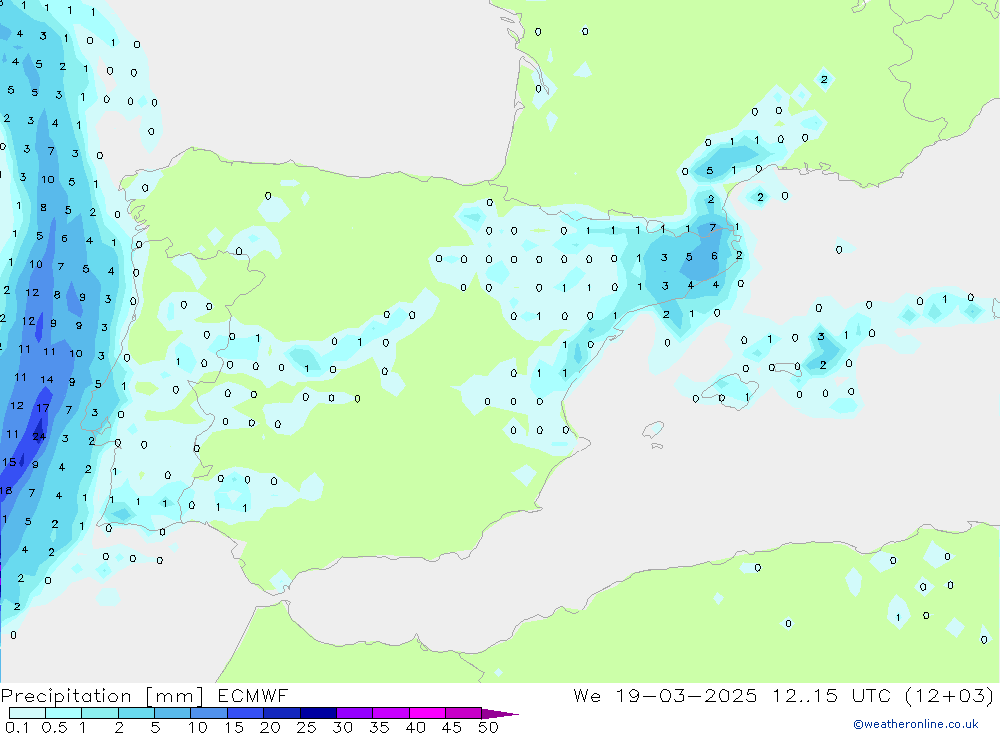Click the 1–2 mm legend color swatch
The width and height of the screenshot is (1000, 733).
tap(100, 713)
